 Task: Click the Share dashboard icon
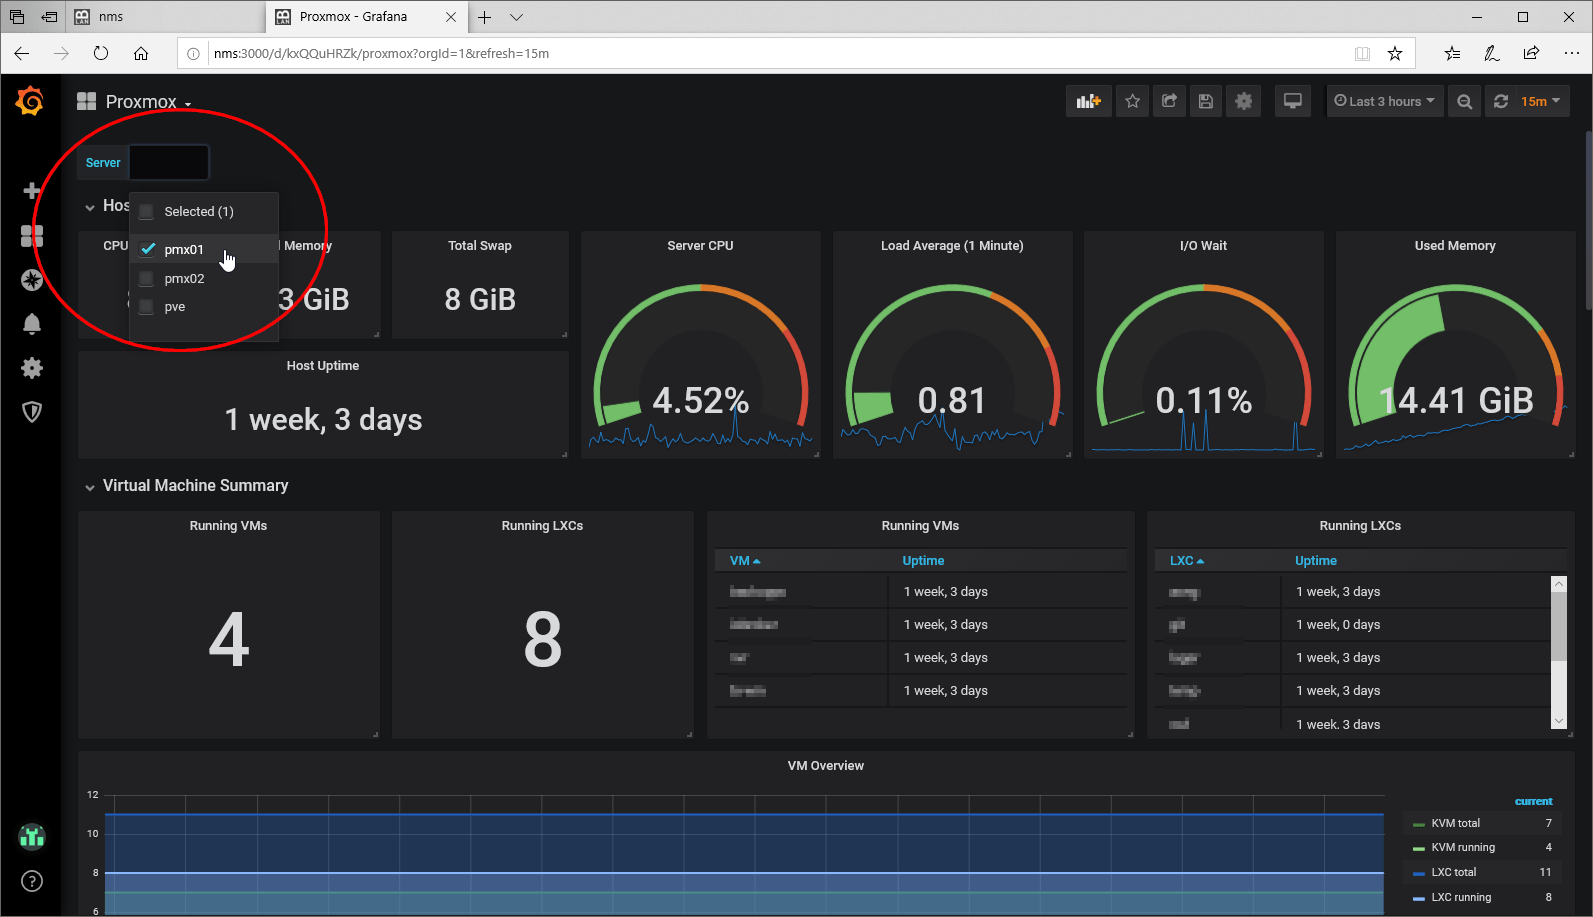[1169, 101]
